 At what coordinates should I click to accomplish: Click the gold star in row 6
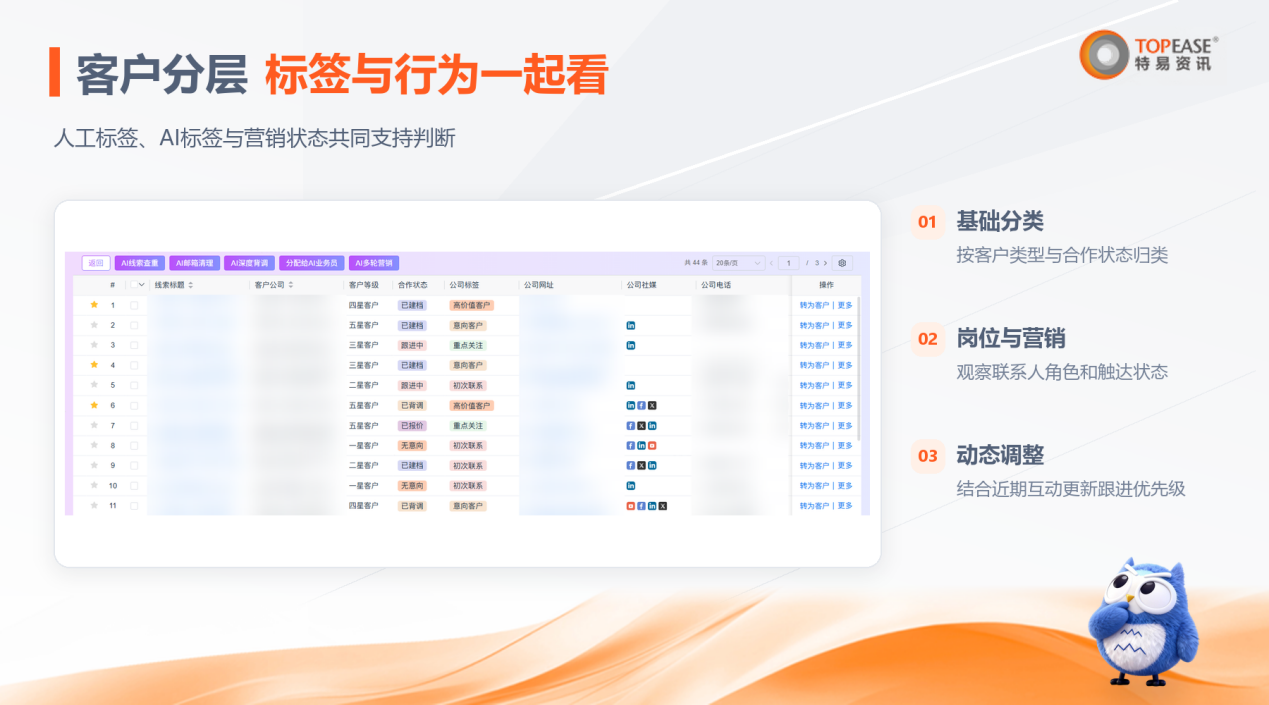coord(94,405)
